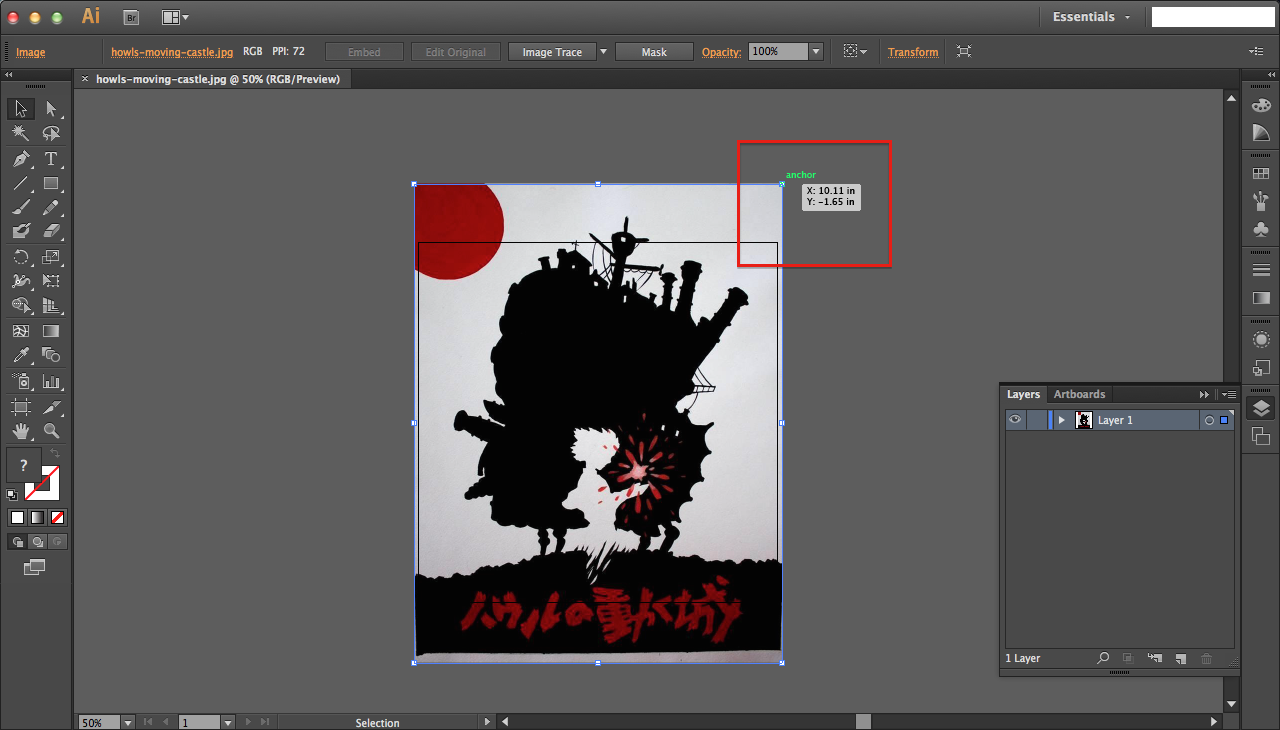Viewport: 1280px width, 730px height.
Task: Set color mode to Gradient
Action: (x=37, y=517)
